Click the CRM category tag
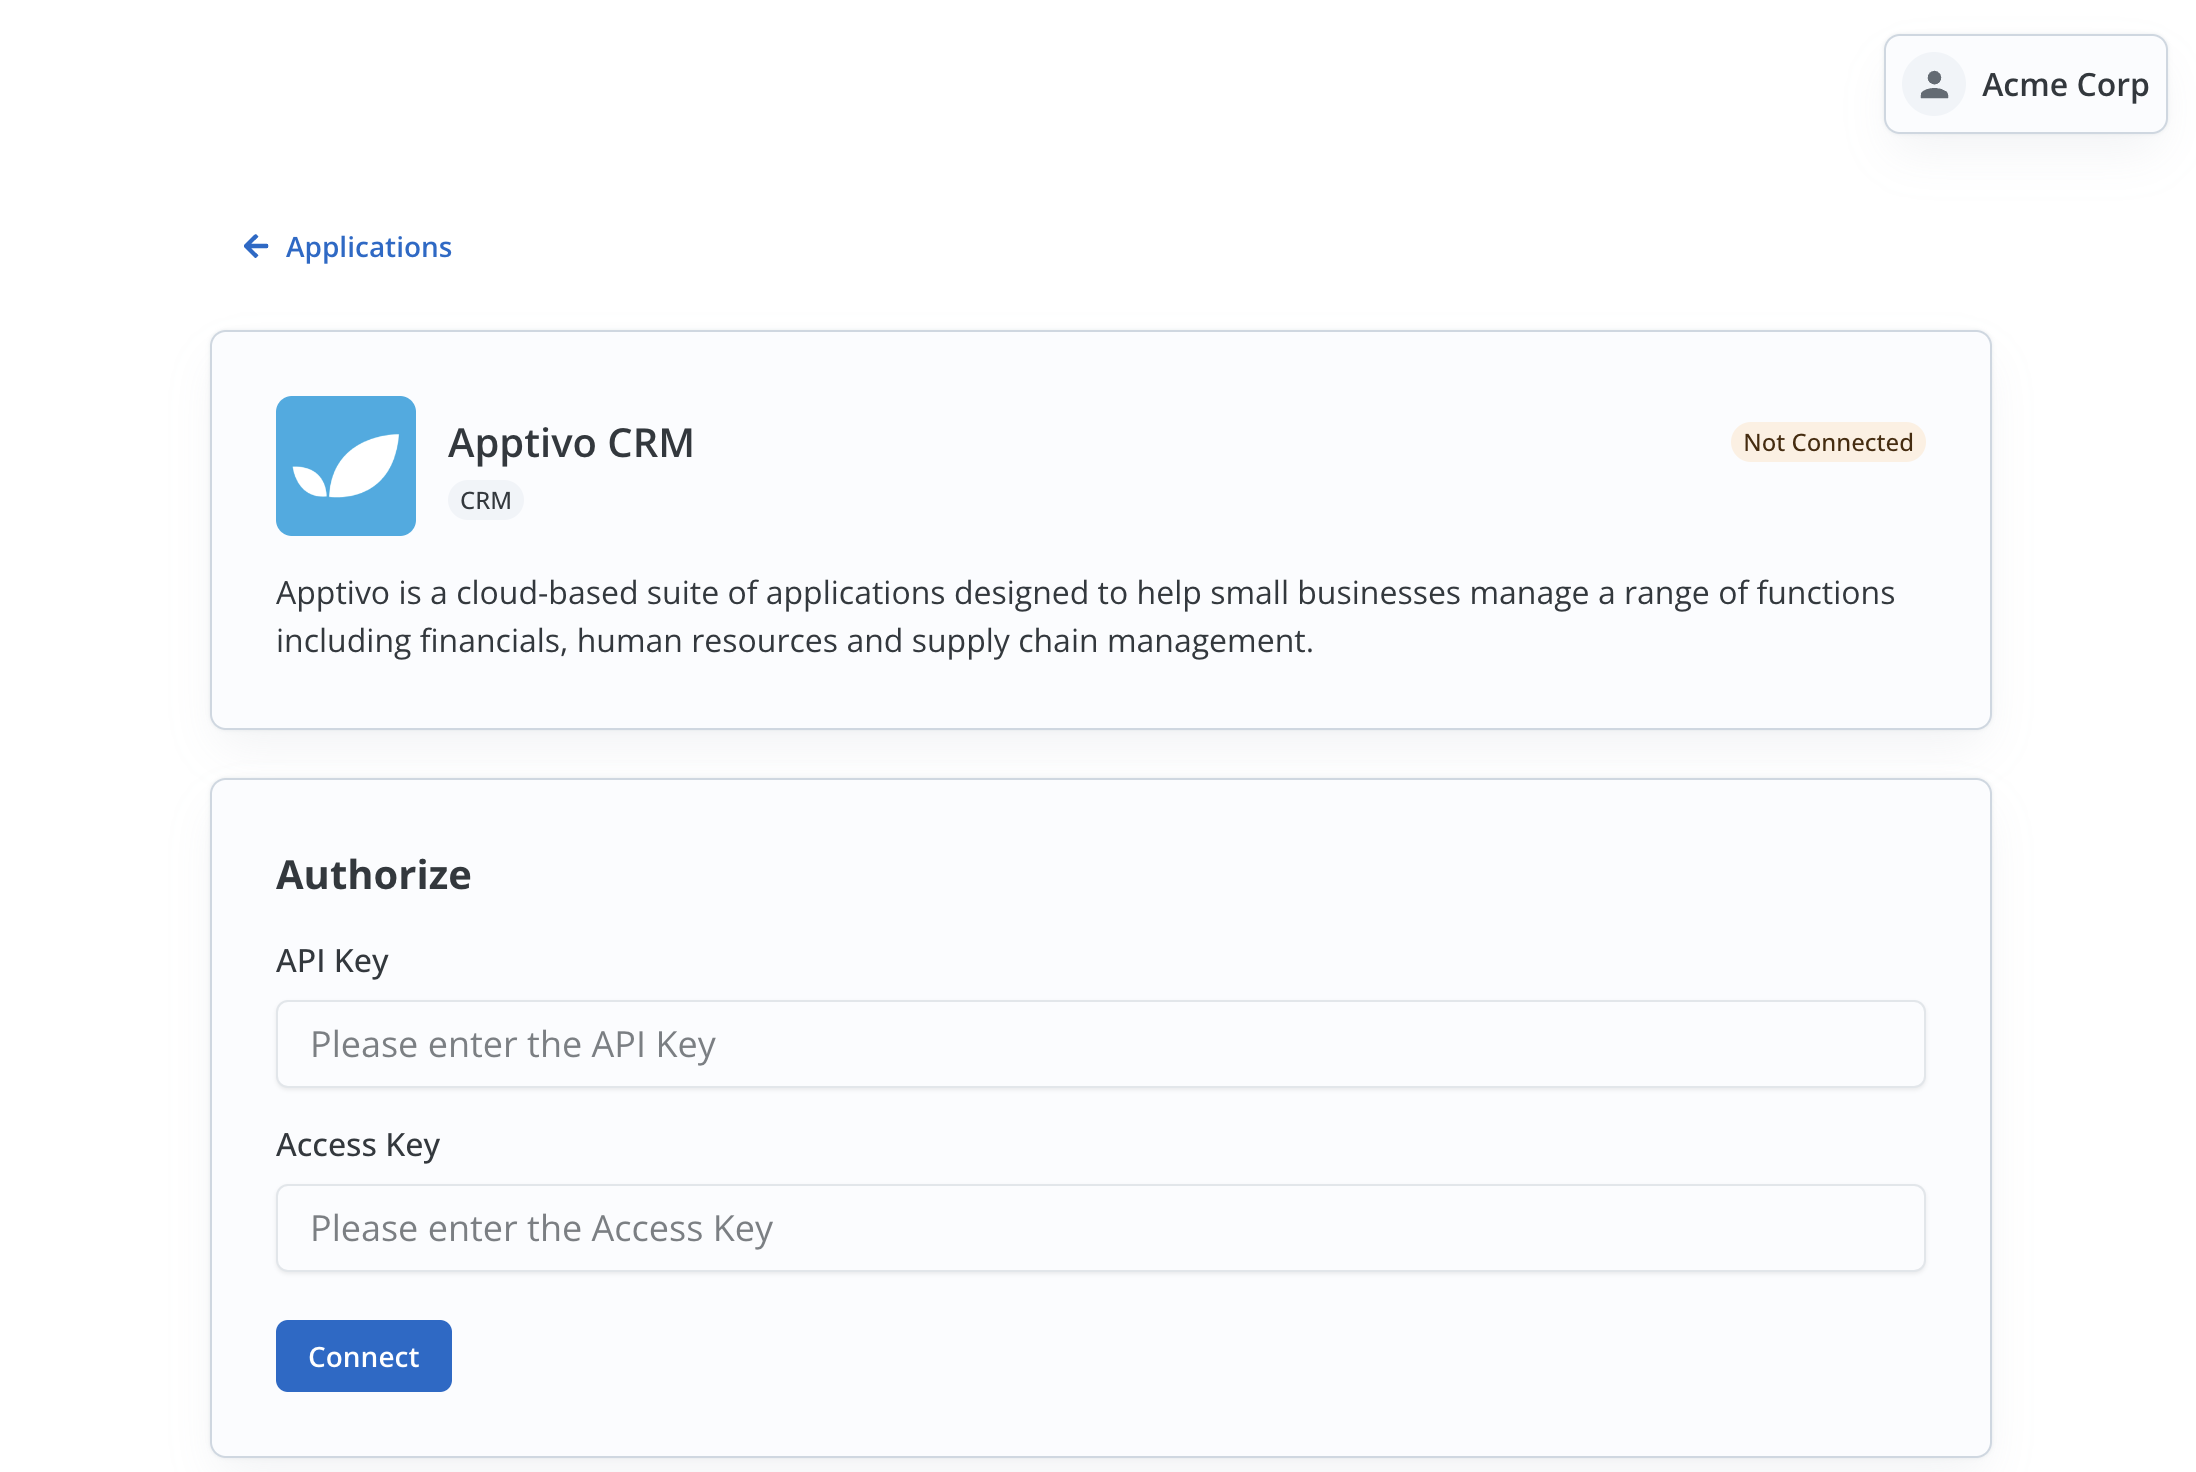2196x1472 pixels. click(485, 500)
